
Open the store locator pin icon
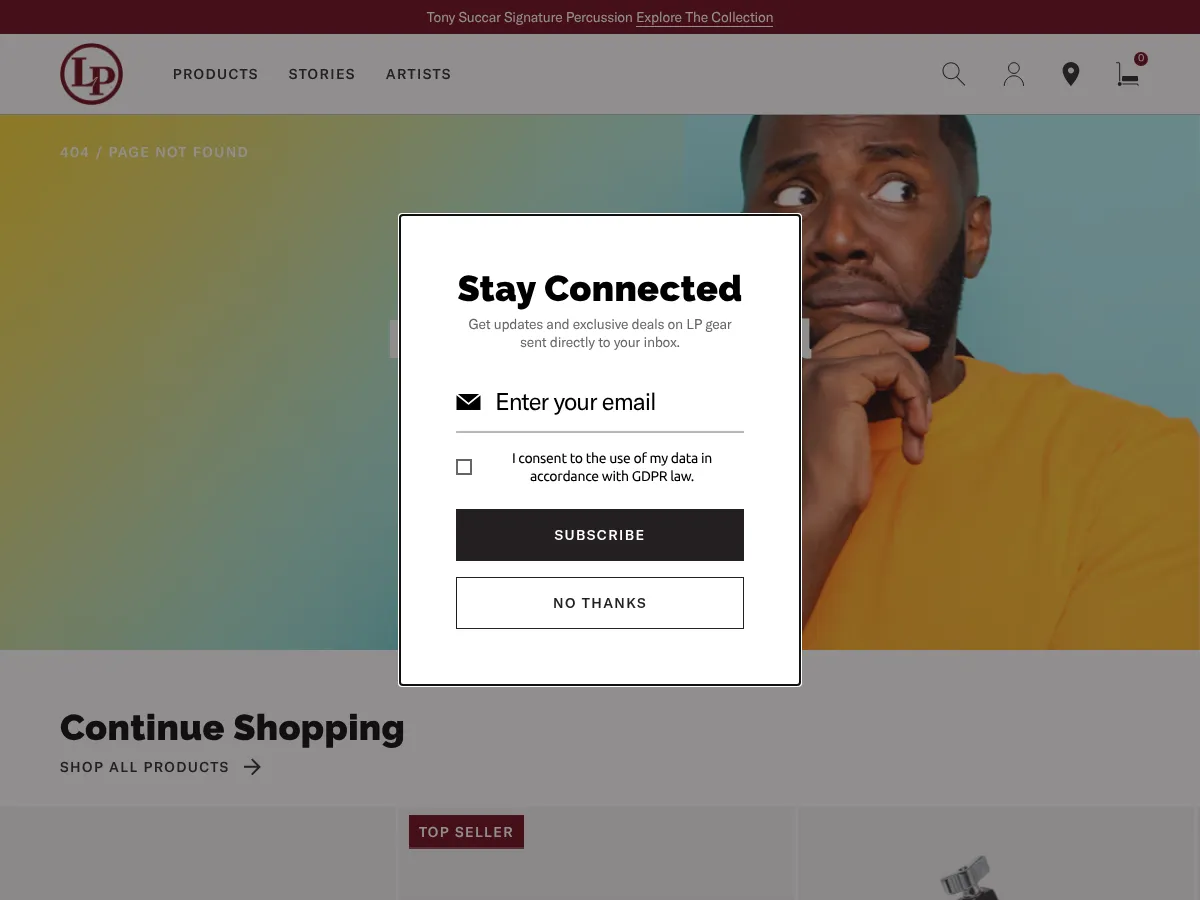pos(1071,74)
